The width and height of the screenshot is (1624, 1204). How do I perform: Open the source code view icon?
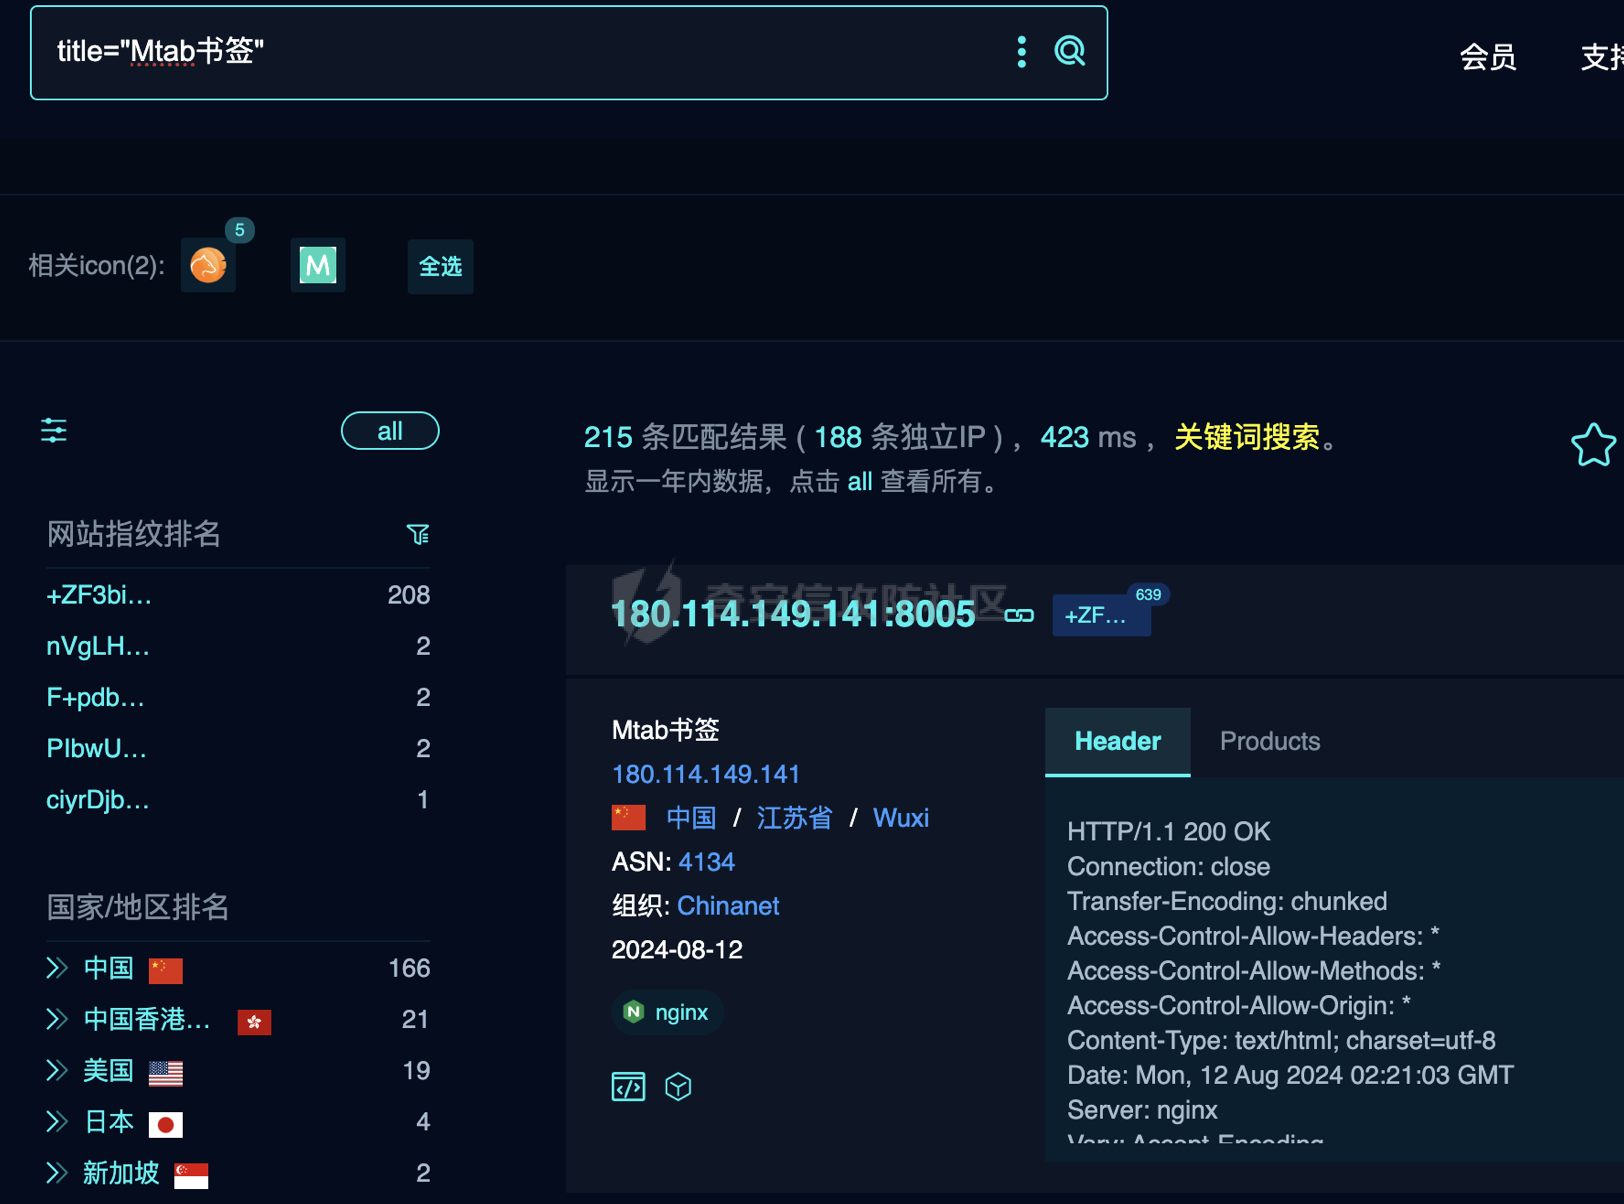628,1086
